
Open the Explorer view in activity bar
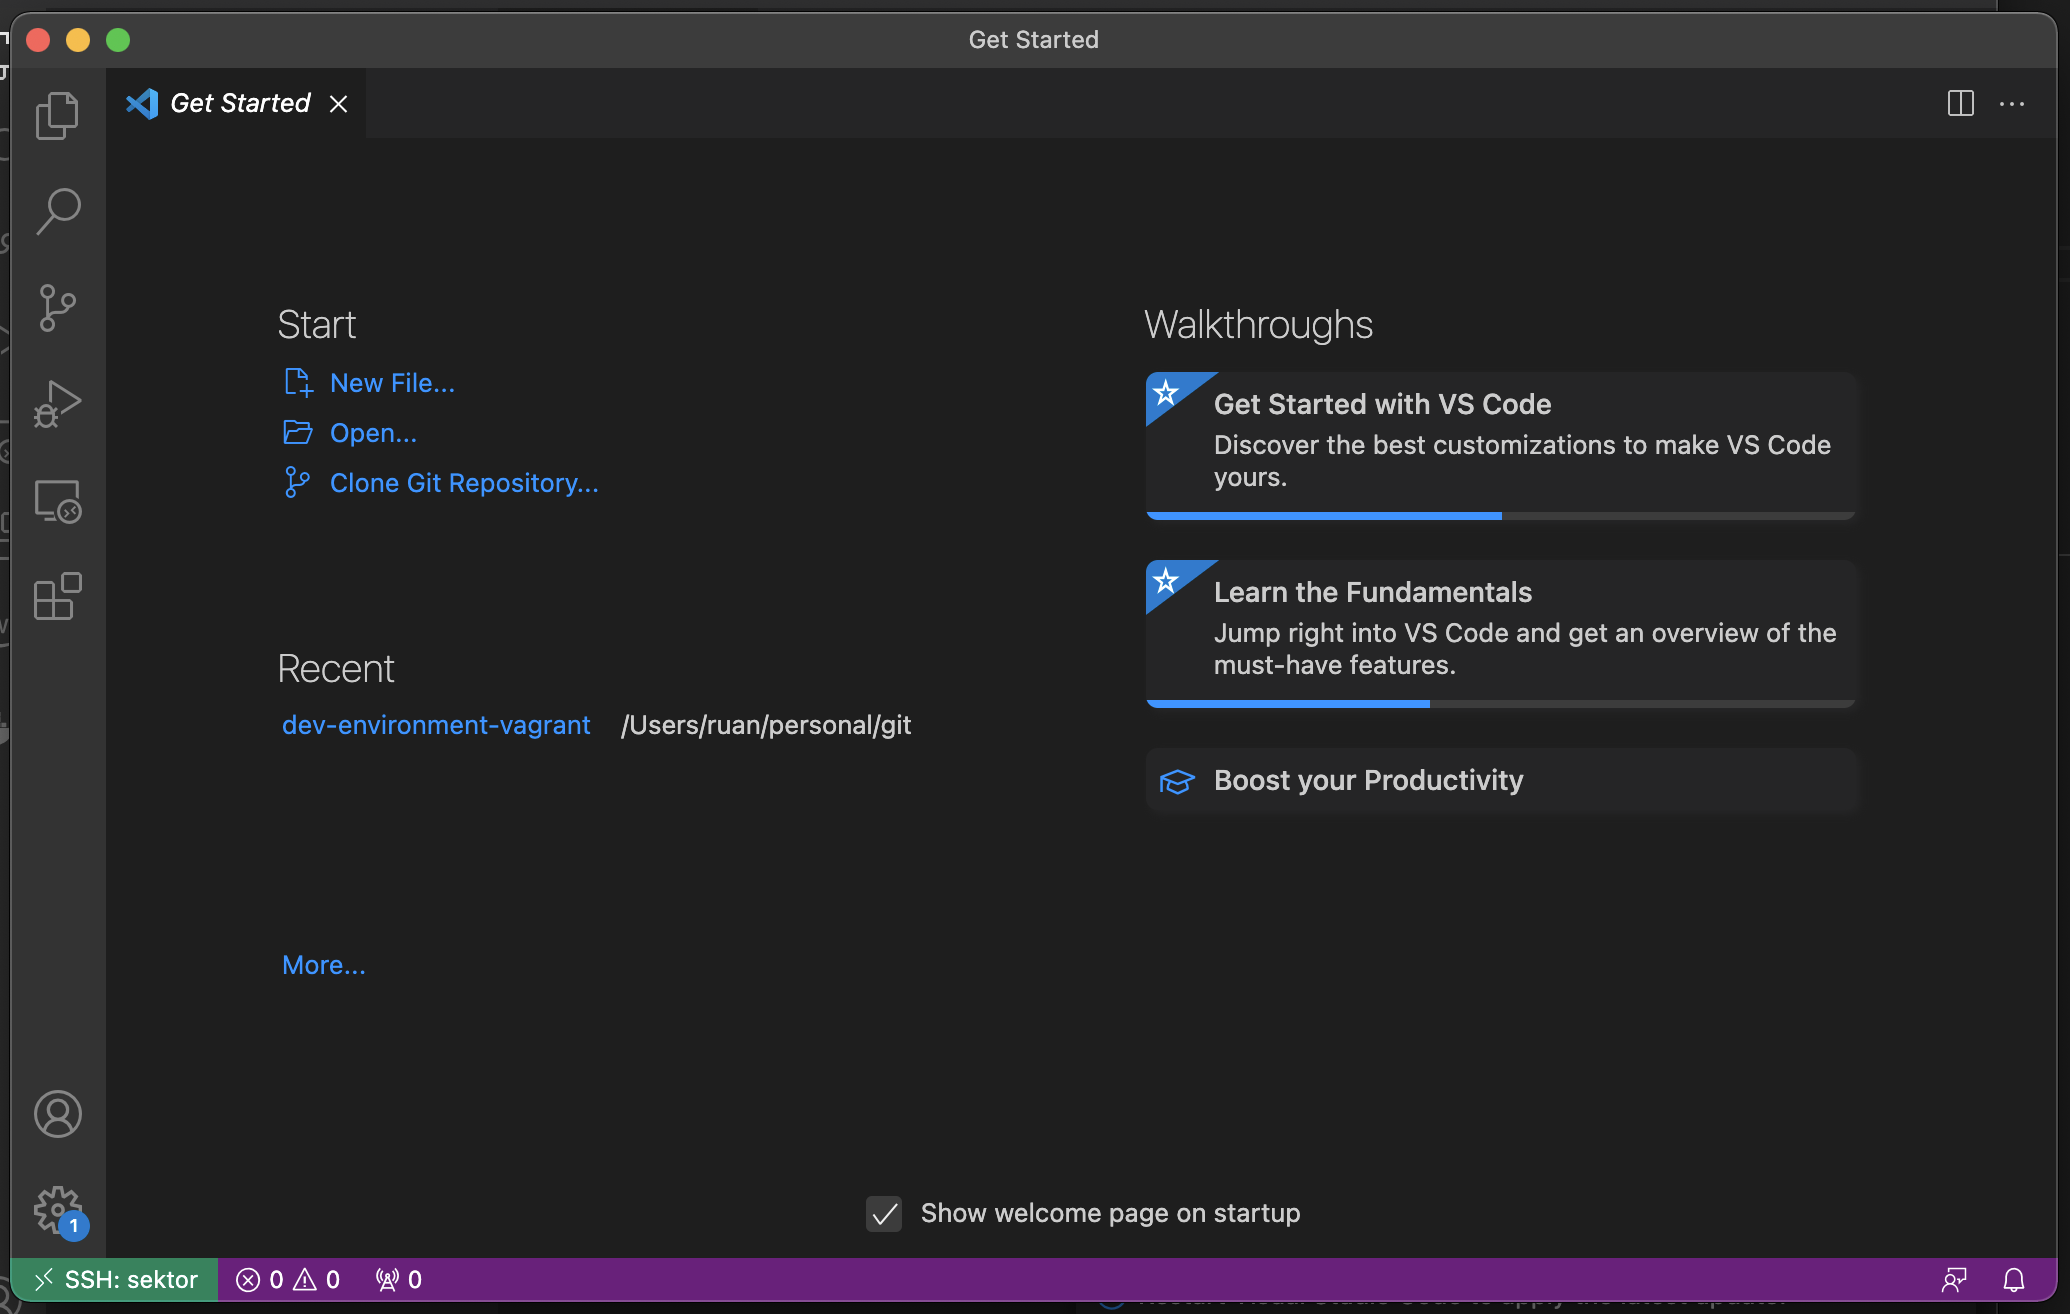click(57, 116)
